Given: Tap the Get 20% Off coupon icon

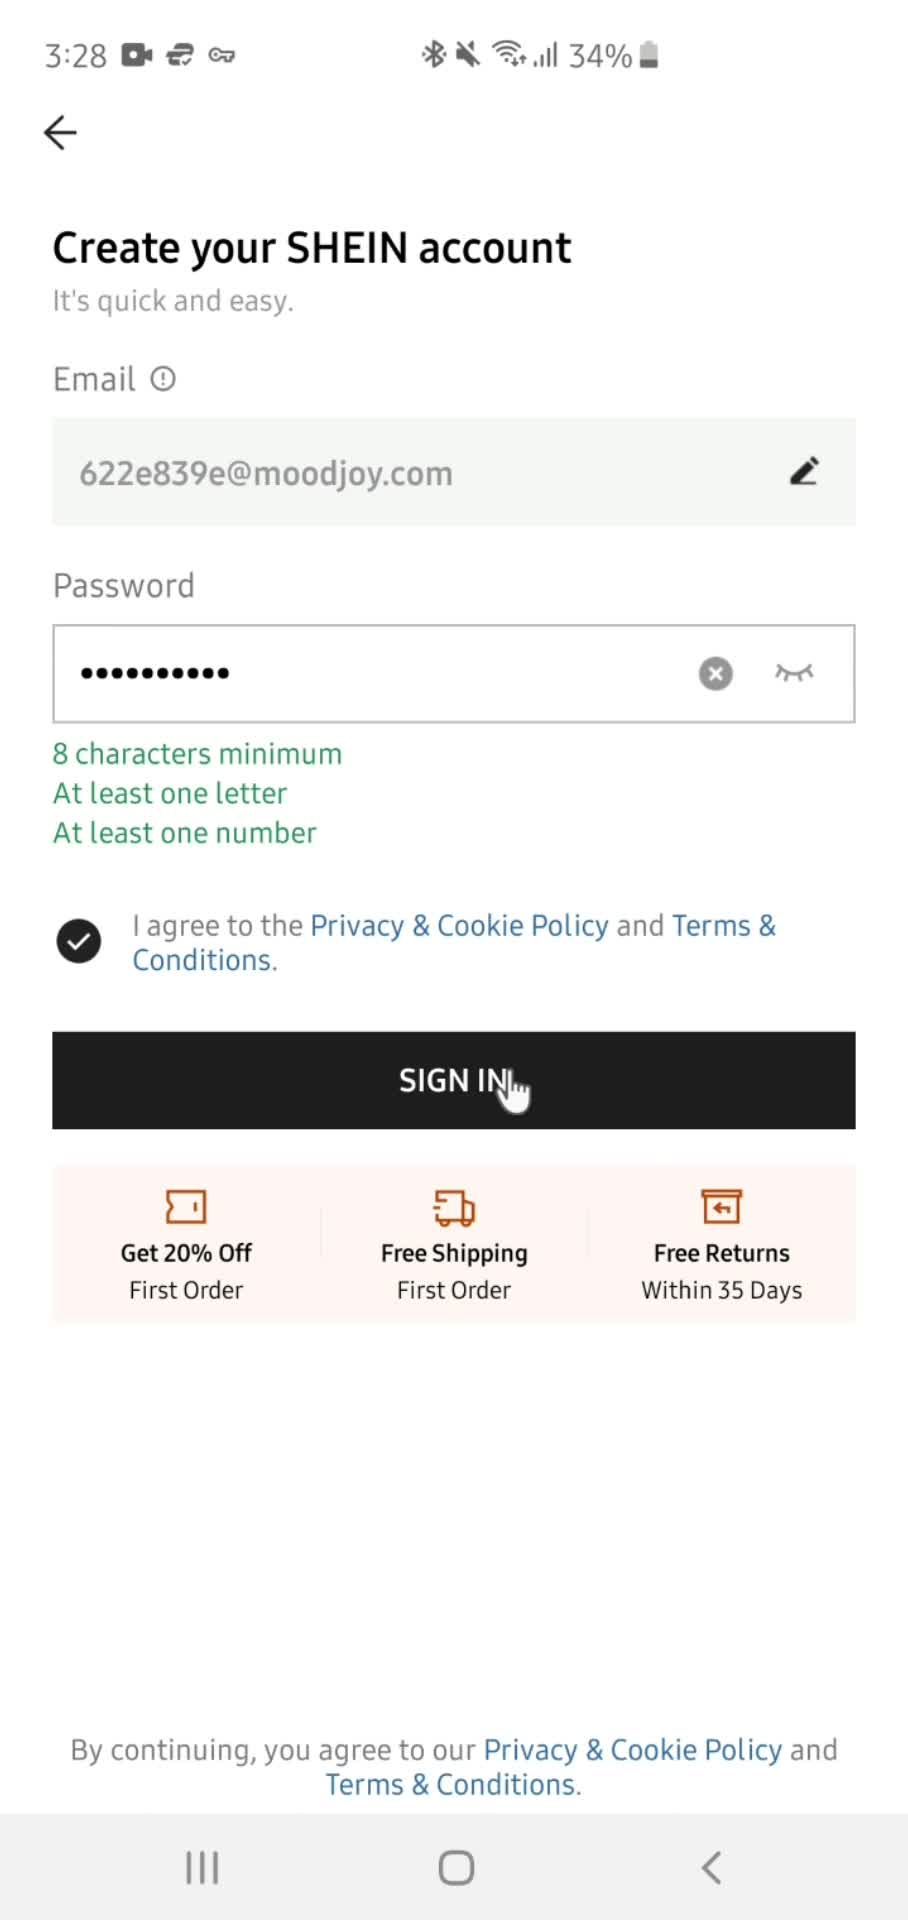Looking at the screenshot, I should tap(186, 1207).
